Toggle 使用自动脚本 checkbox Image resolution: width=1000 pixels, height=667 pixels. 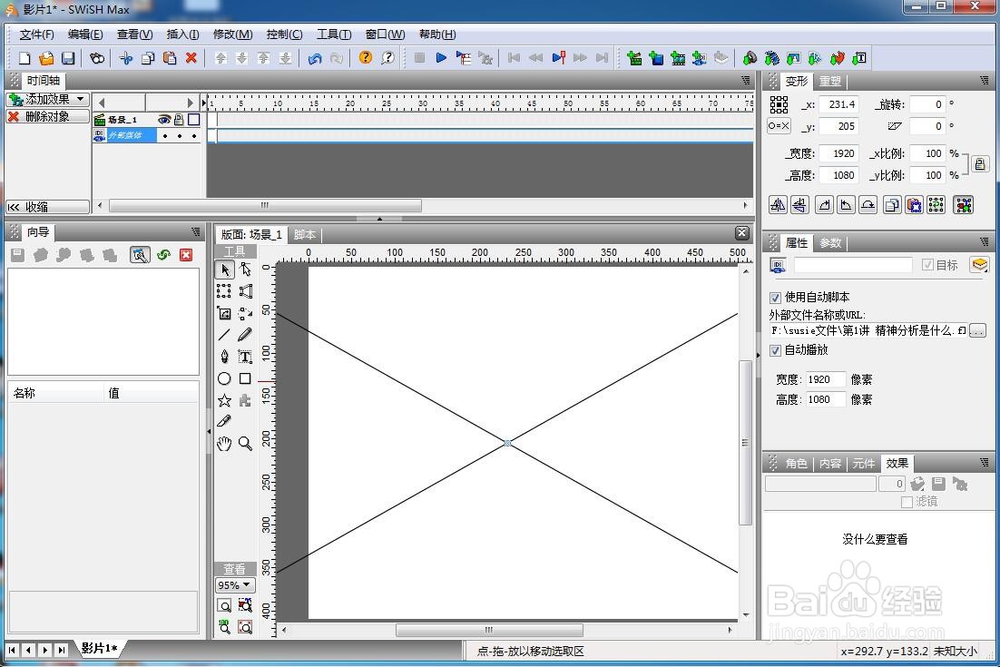click(x=775, y=297)
